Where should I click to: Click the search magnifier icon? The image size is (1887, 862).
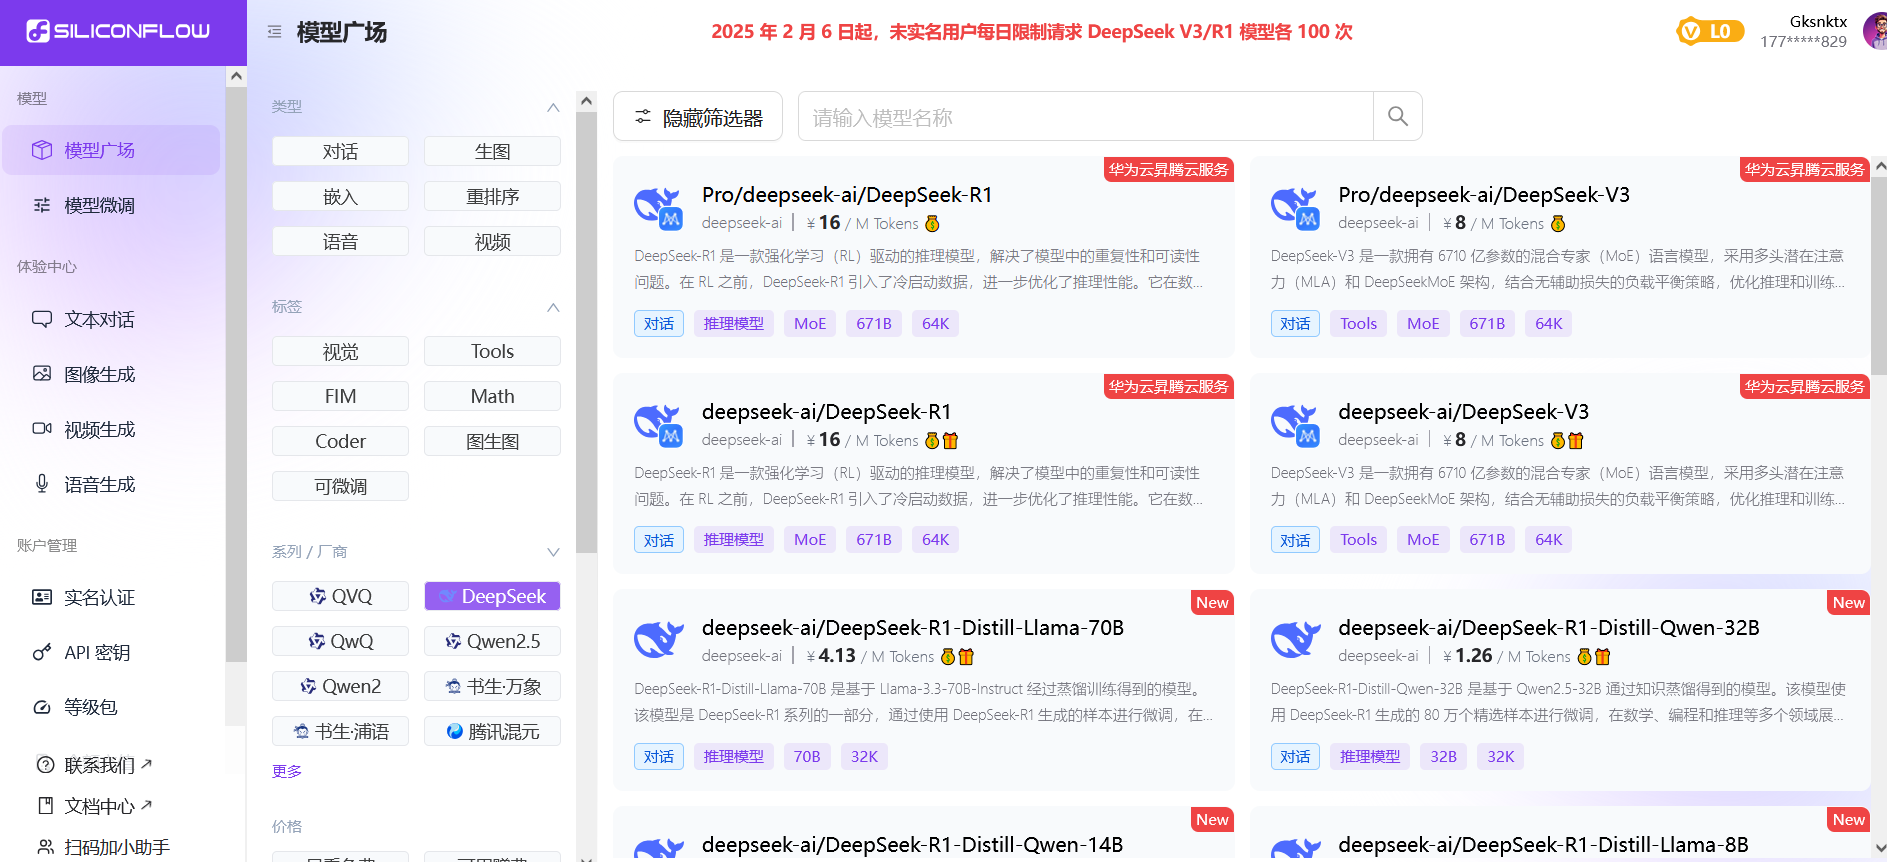pyautogui.click(x=1397, y=116)
